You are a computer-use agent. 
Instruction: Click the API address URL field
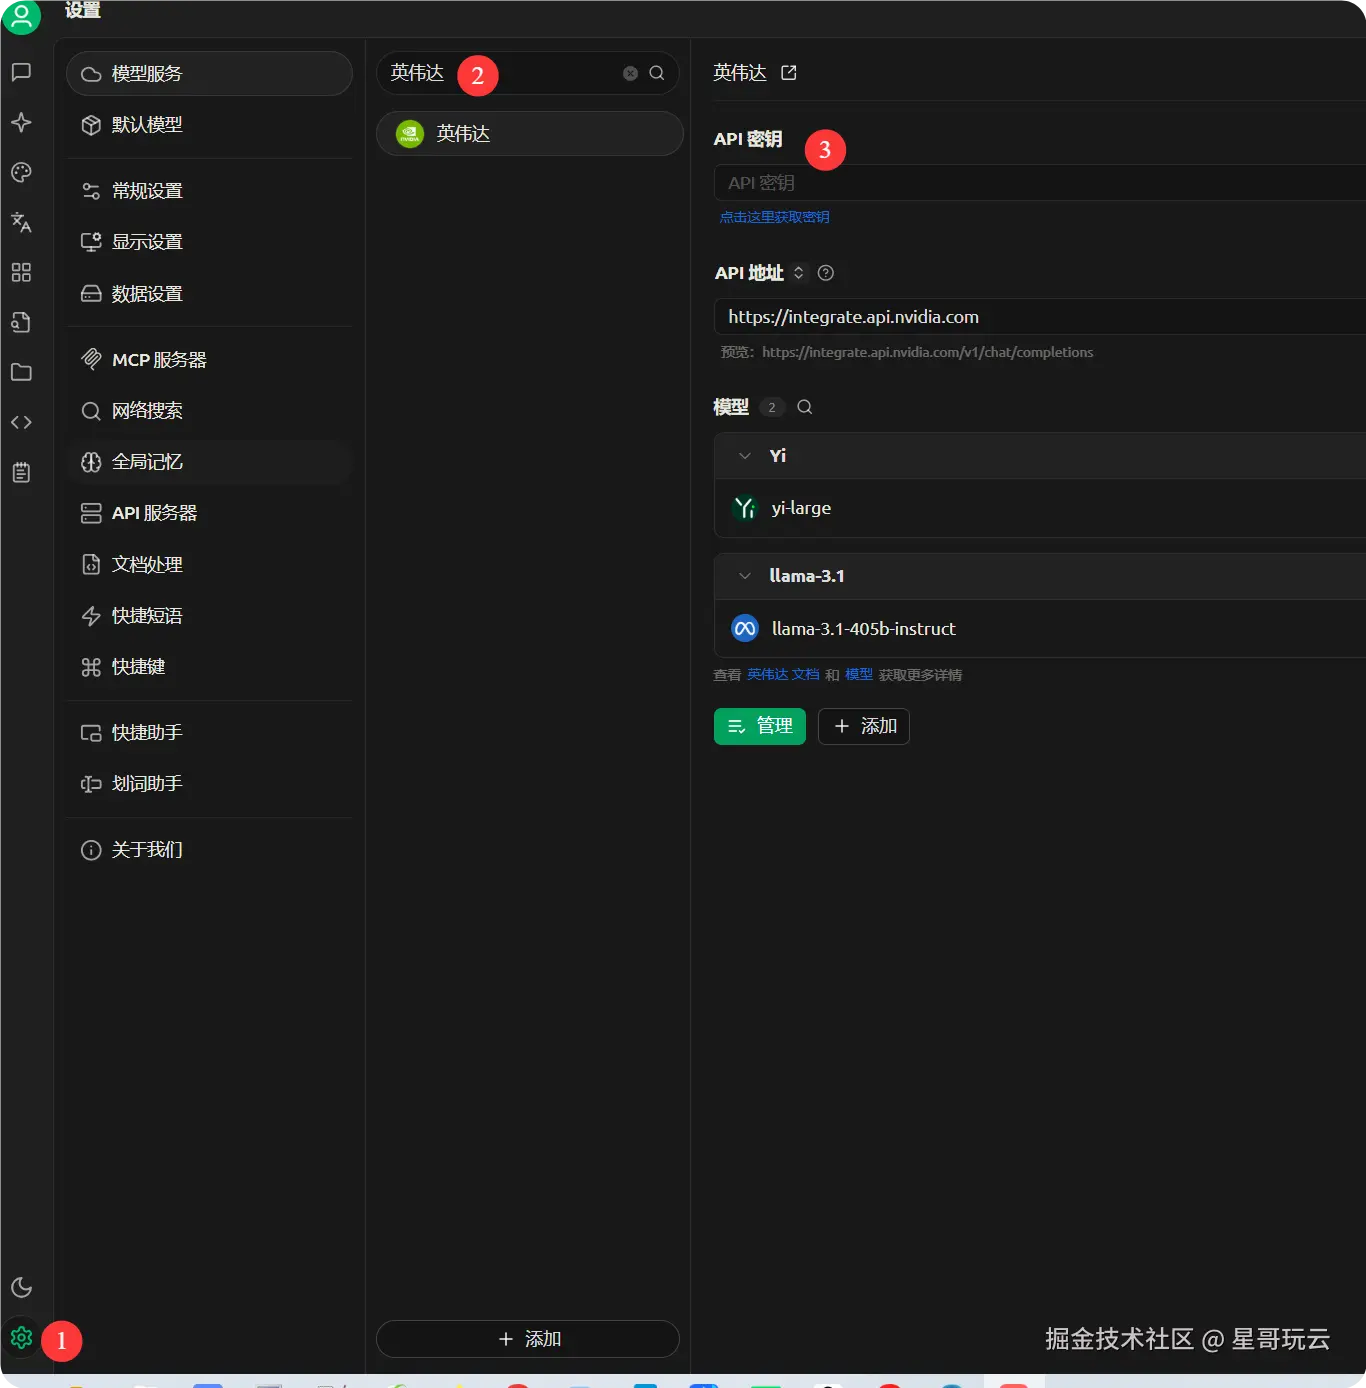[x=1040, y=317]
